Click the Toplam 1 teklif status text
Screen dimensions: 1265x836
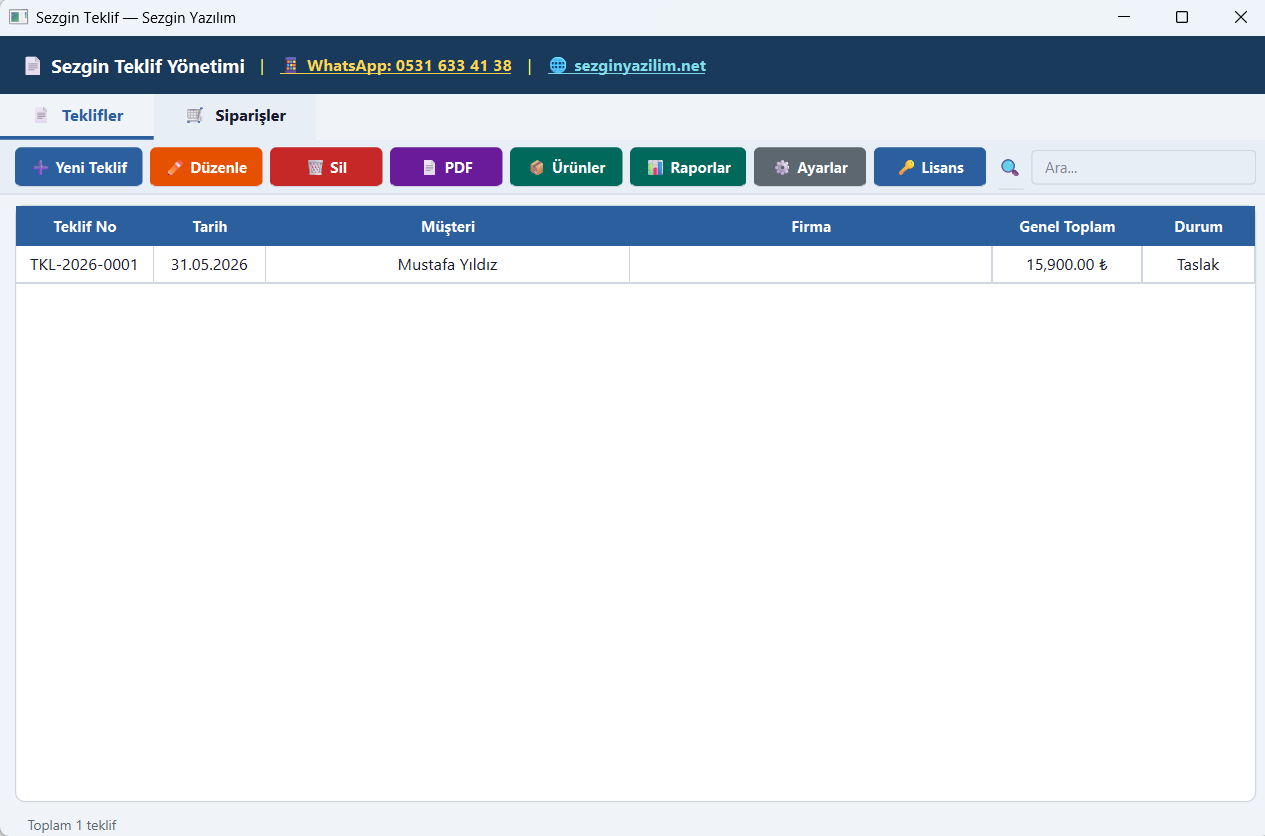[72, 825]
